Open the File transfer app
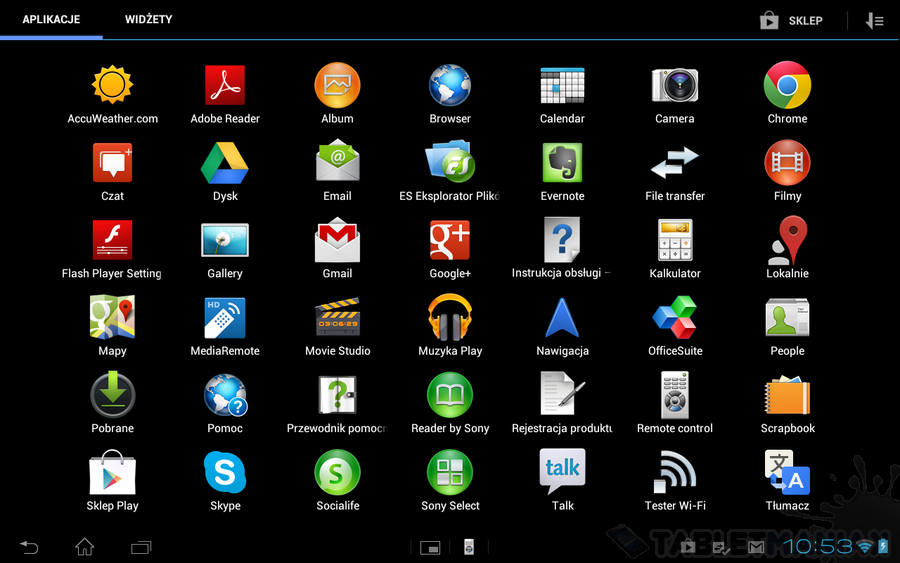900x563 pixels. (675, 162)
